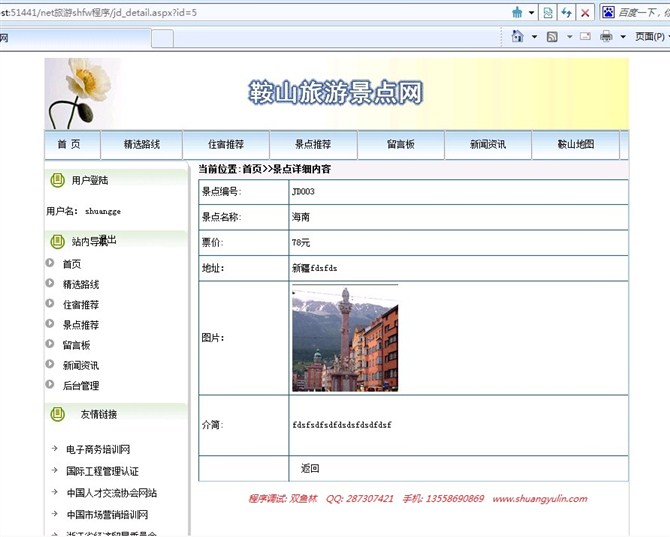The height and width of the screenshot is (537, 670).
Task: Open the 鞍山地图 navigation tab
Action: [x=576, y=144]
